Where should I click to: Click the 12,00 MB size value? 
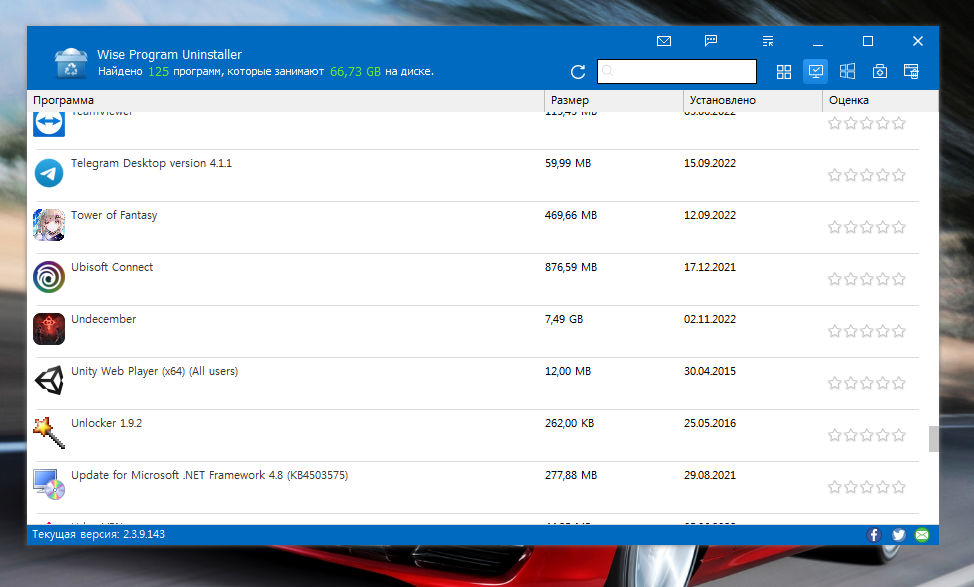click(568, 371)
